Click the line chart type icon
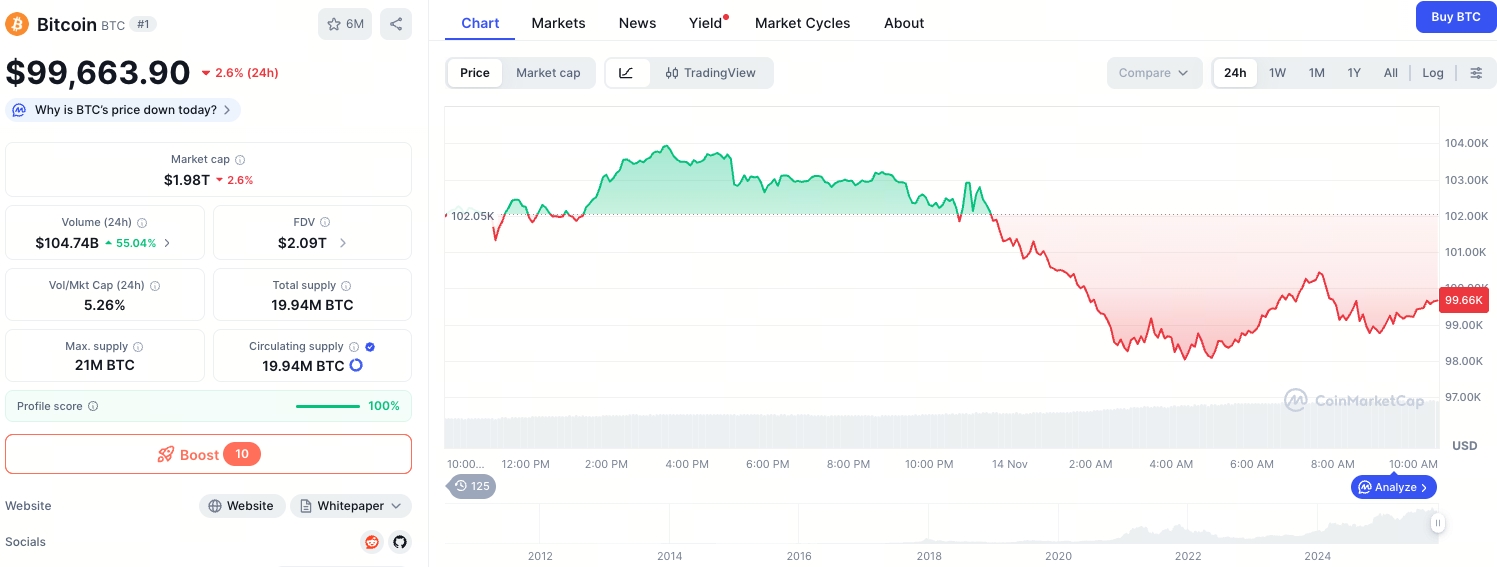The height and width of the screenshot is (567, 1497). [627, 73]
